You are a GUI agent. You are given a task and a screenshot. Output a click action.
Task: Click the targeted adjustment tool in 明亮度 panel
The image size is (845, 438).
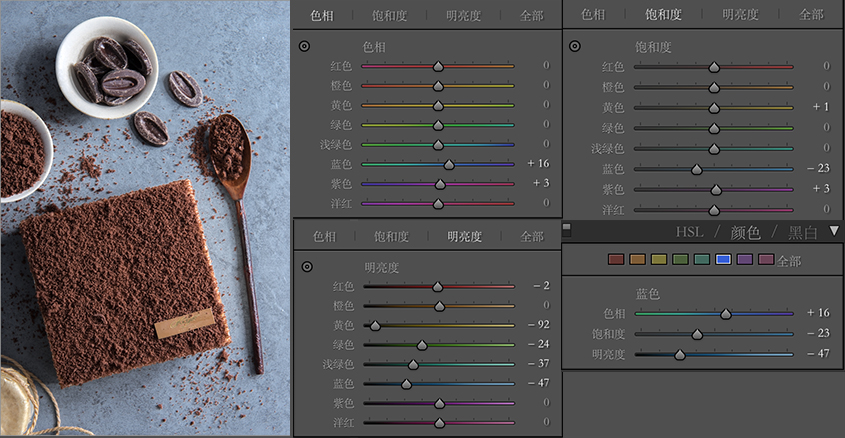[x=307, y=267]
